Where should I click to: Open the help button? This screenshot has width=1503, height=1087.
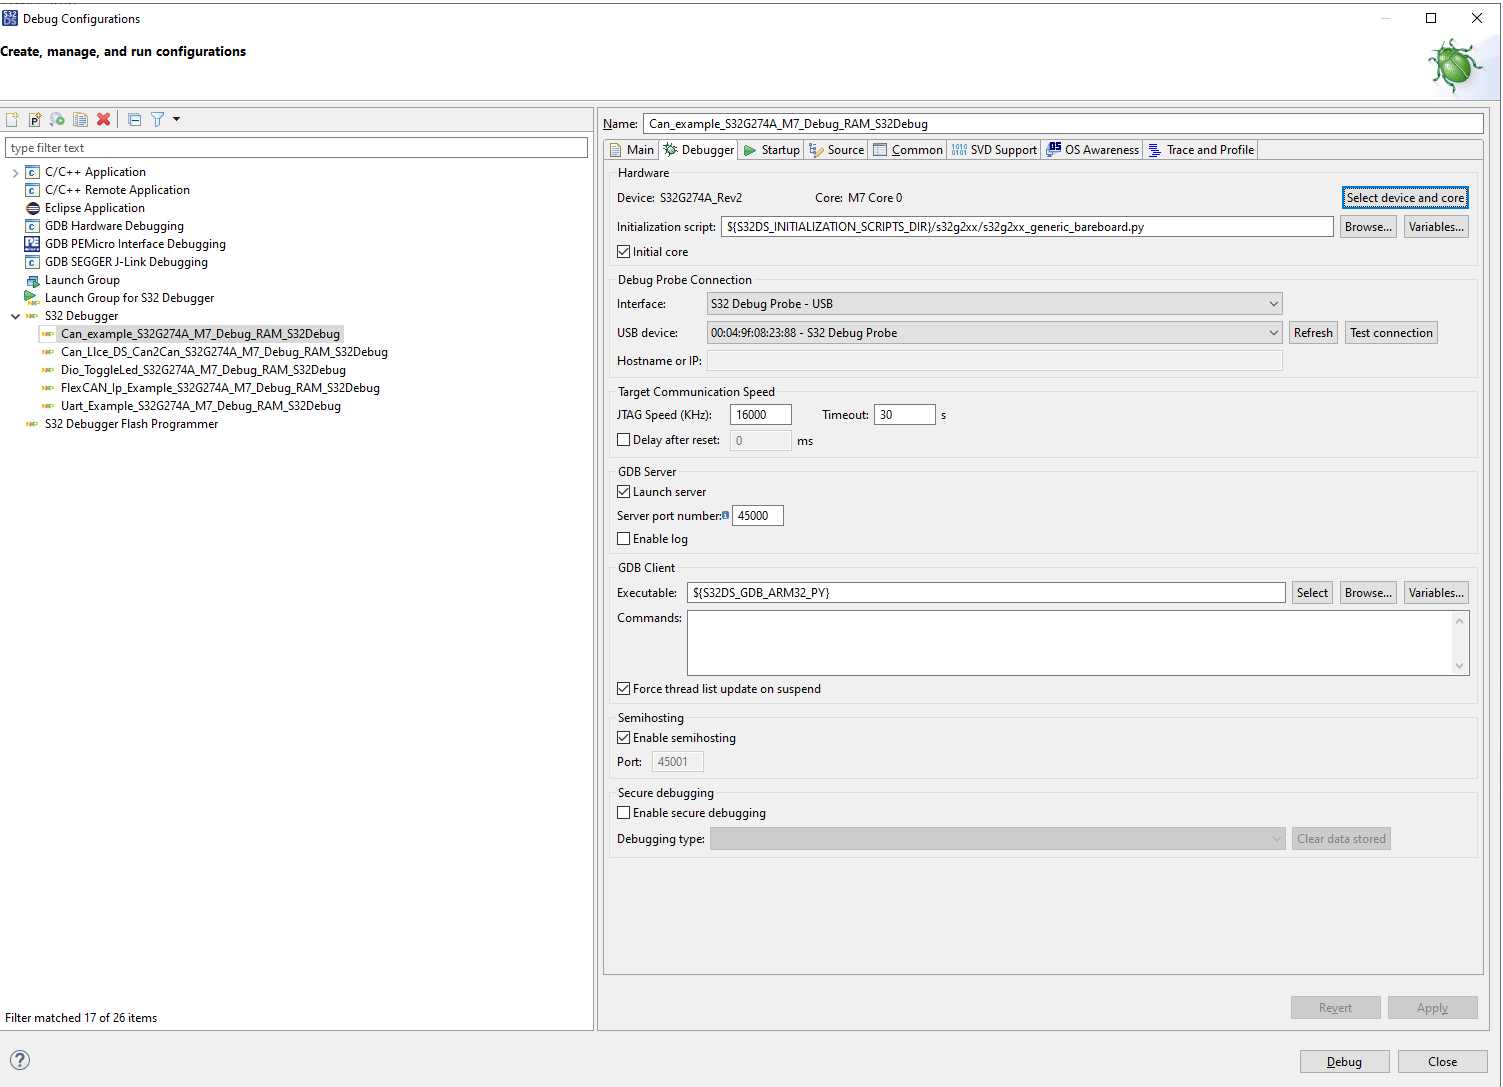click(20, 1060)
